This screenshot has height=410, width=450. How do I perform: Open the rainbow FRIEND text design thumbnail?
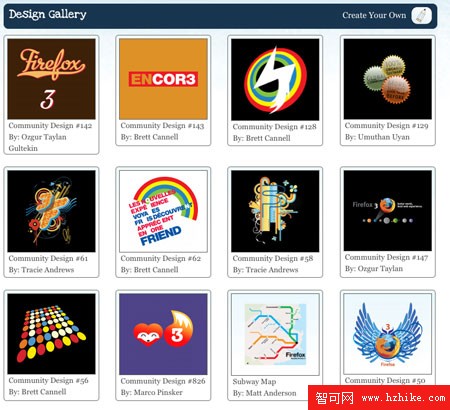tap(163, 211)
